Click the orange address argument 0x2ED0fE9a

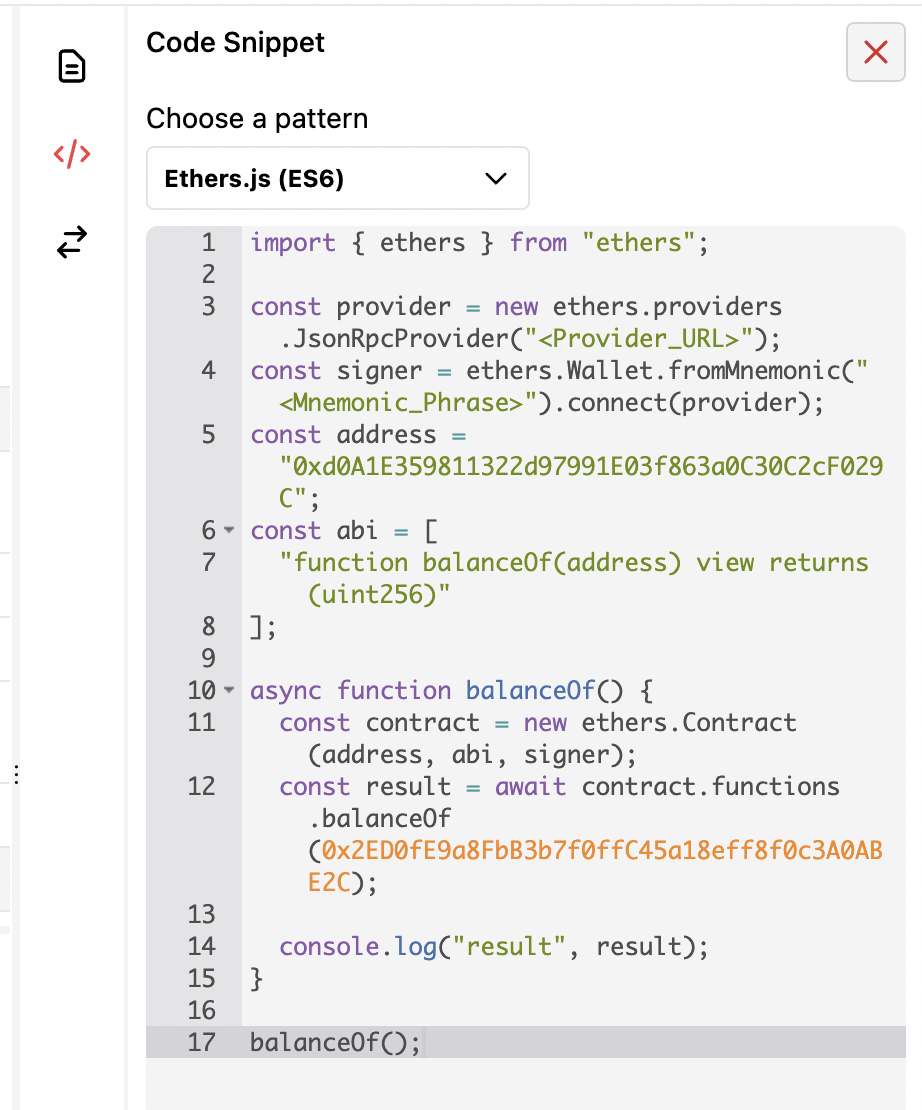[595, 866]
